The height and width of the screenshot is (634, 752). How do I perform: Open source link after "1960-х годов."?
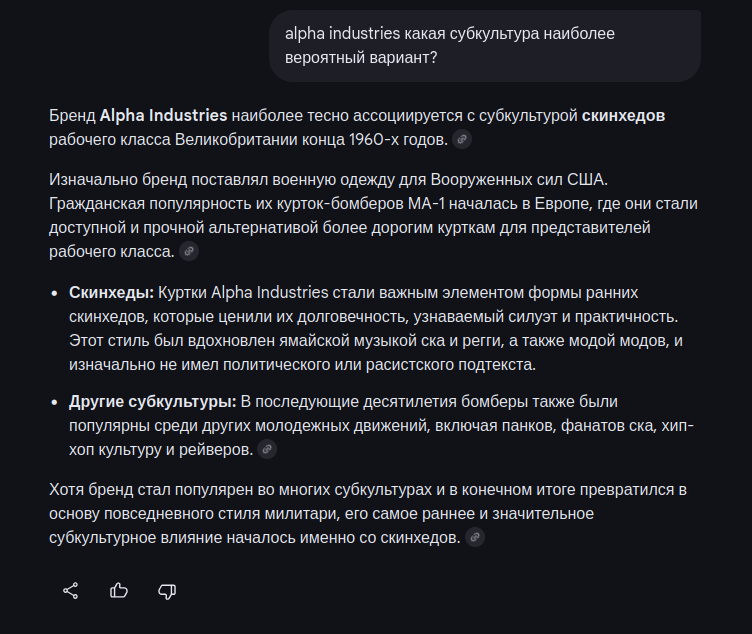[x=462, y=139]
